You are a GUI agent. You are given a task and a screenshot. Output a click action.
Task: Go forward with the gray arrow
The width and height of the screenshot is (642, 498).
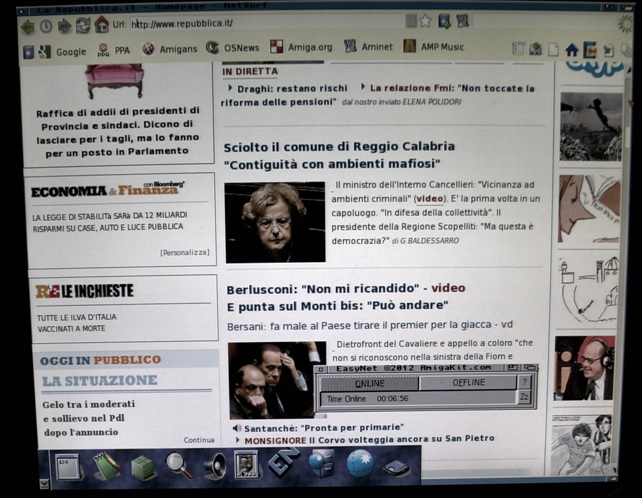pyautogui.click(x=64, y=26)
